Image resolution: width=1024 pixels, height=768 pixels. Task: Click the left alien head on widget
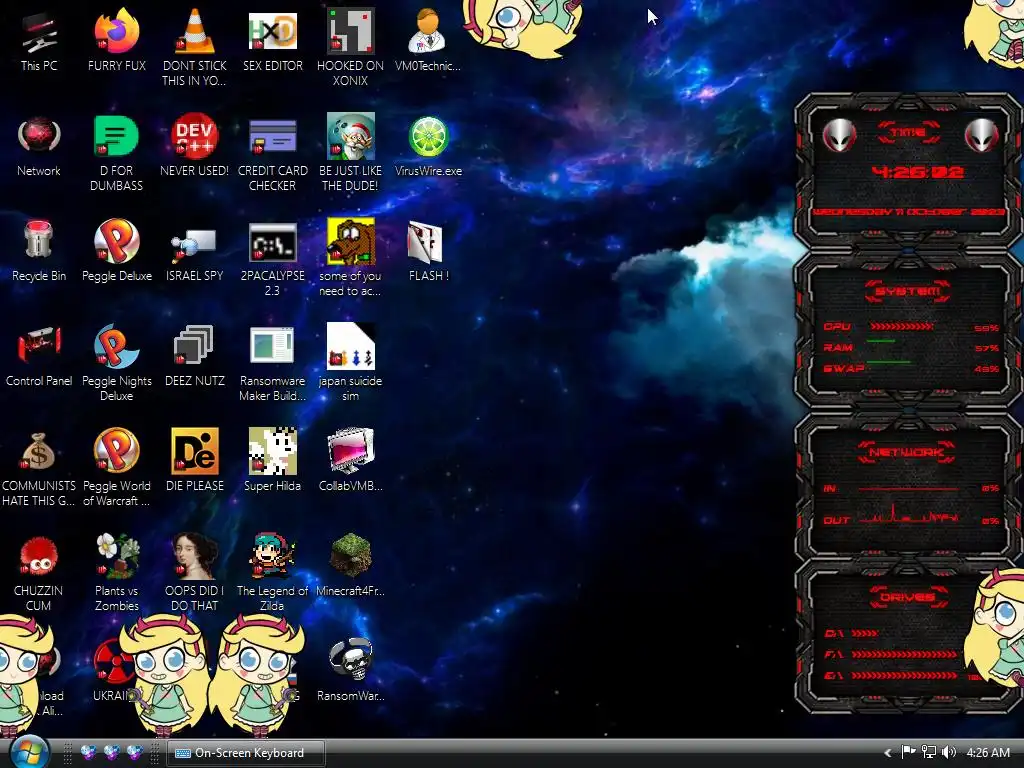(x=839, y=136)
